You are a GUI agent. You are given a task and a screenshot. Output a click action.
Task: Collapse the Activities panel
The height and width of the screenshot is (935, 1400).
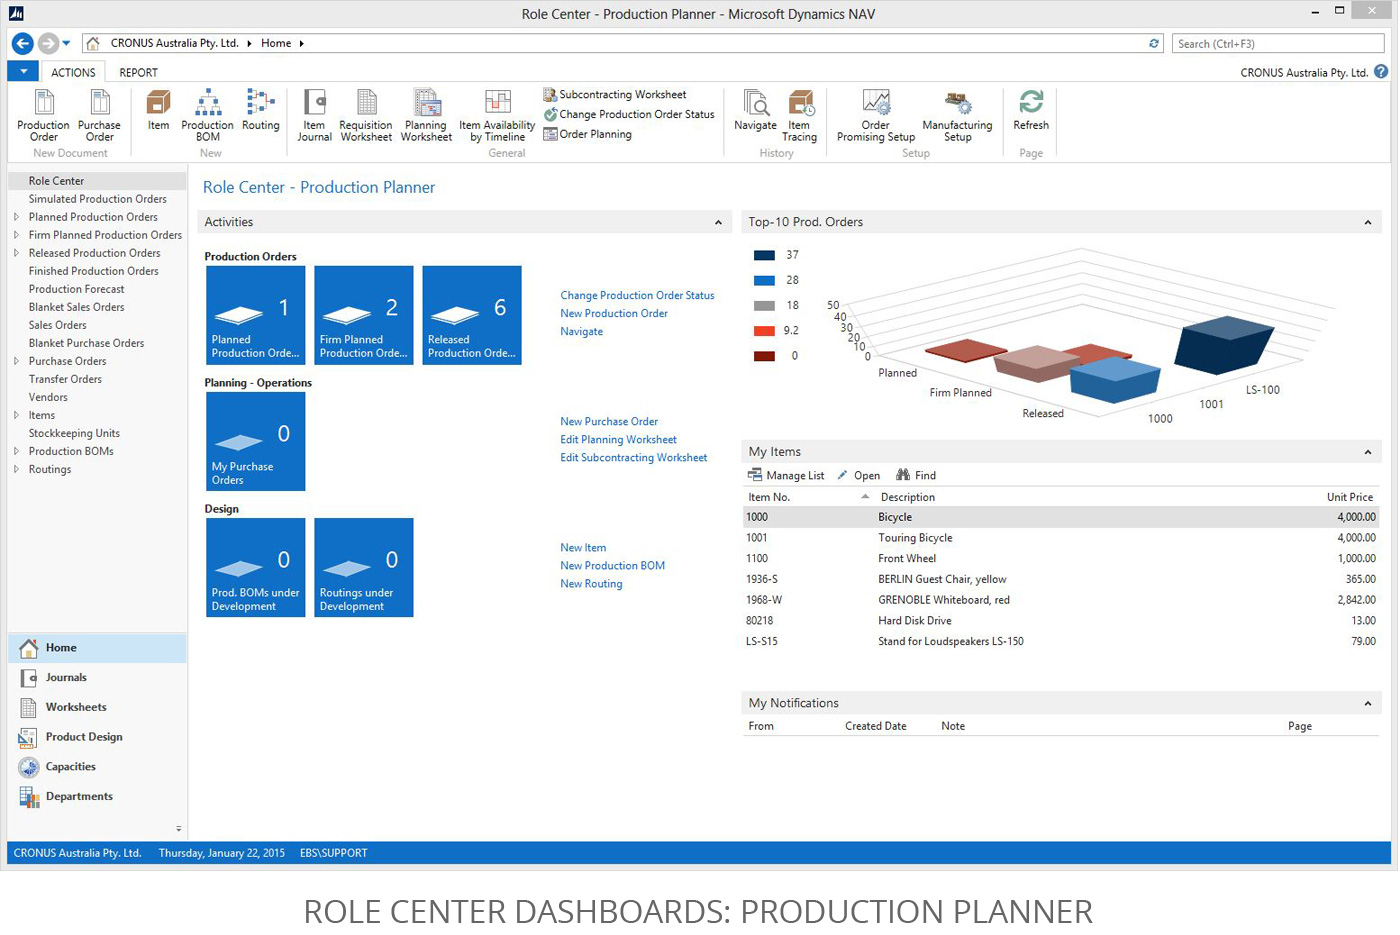pyautogui.click(x=718, y=222)
